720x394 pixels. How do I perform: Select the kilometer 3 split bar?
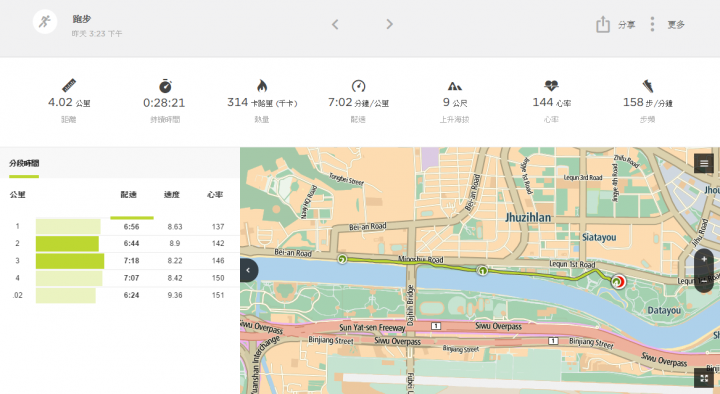tap(70, 260)
